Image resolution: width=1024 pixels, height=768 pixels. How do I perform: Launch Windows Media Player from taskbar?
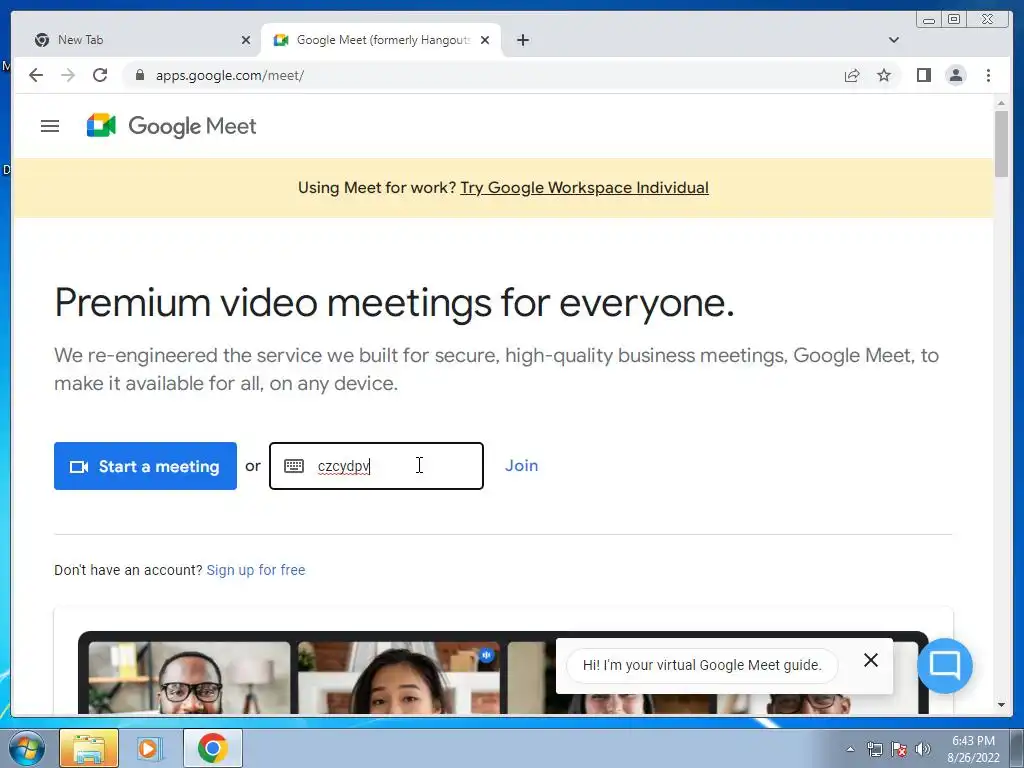[x=149, y=748]
